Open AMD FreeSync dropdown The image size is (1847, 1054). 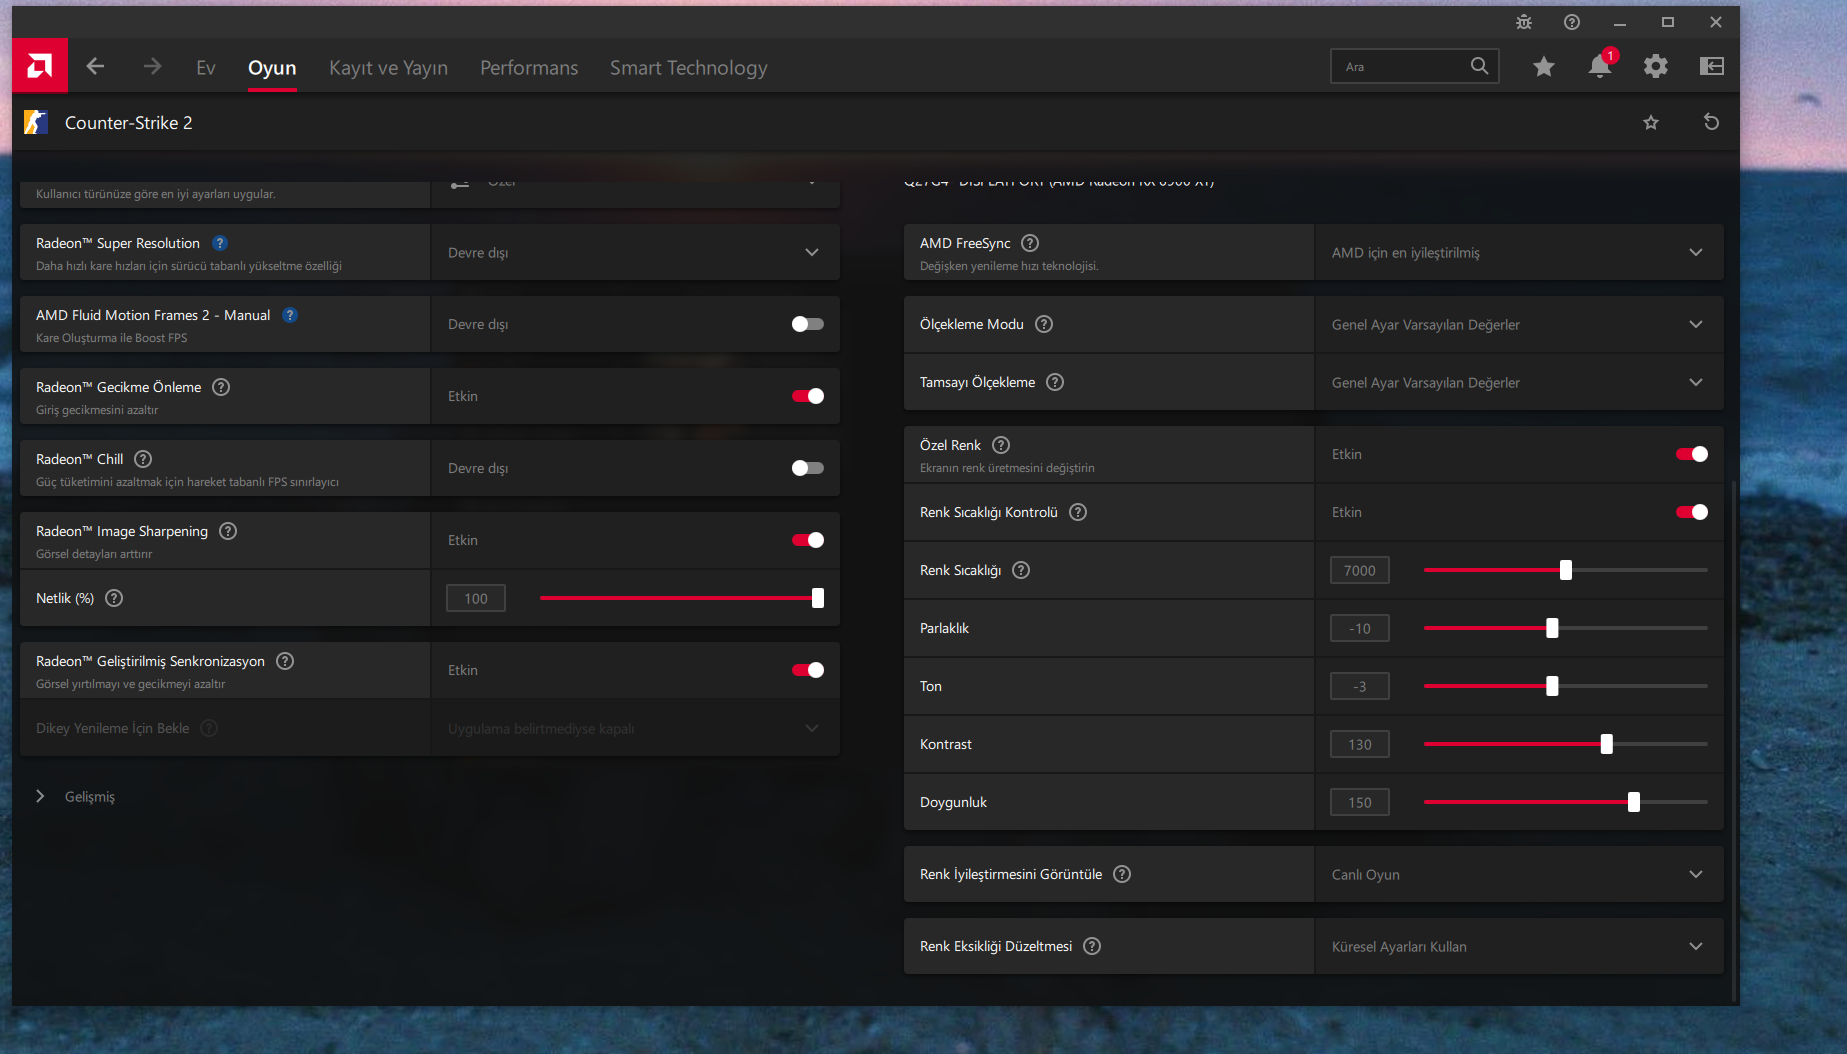(1519, 252)
